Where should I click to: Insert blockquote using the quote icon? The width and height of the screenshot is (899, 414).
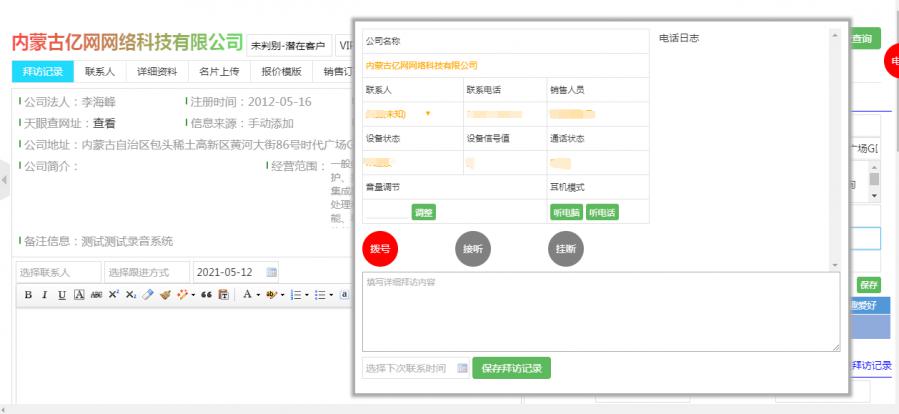[206, 295]
